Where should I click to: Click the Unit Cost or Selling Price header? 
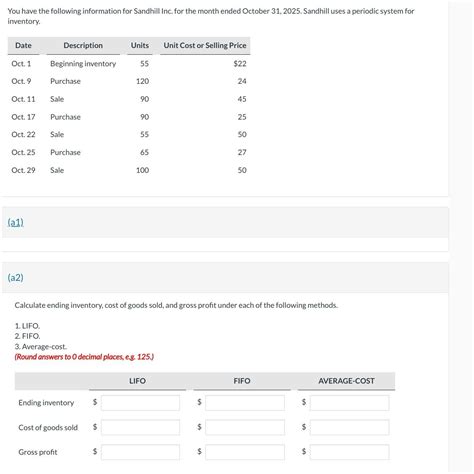click(x=205, y=46)
